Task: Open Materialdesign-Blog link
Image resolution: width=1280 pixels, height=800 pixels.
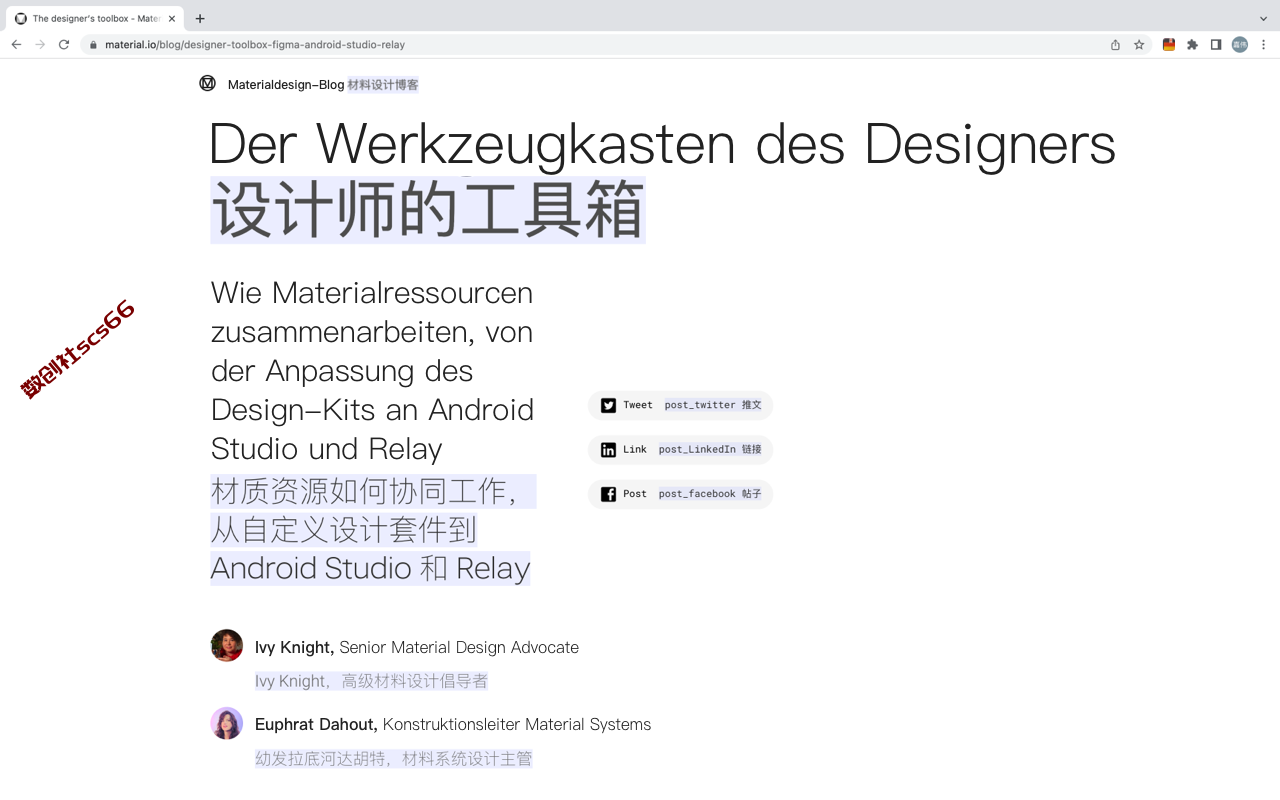Action: [286, 85]
